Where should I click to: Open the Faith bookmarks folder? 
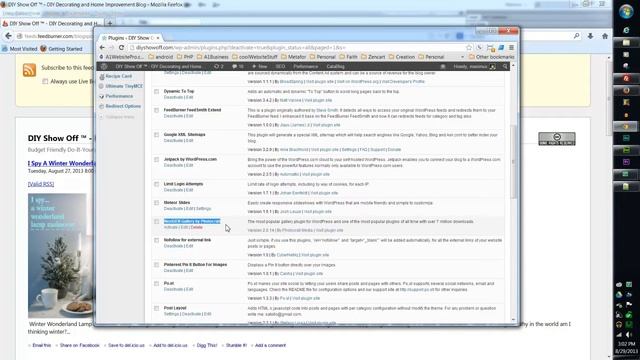pyautogui.click(x=348, y=57)
